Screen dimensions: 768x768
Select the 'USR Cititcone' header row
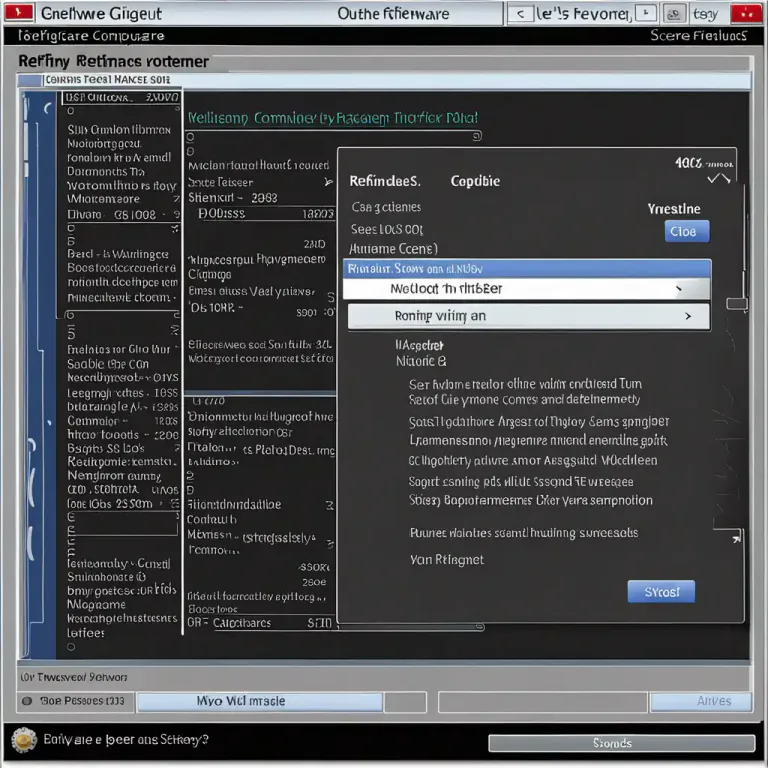[x=121, y=97]
